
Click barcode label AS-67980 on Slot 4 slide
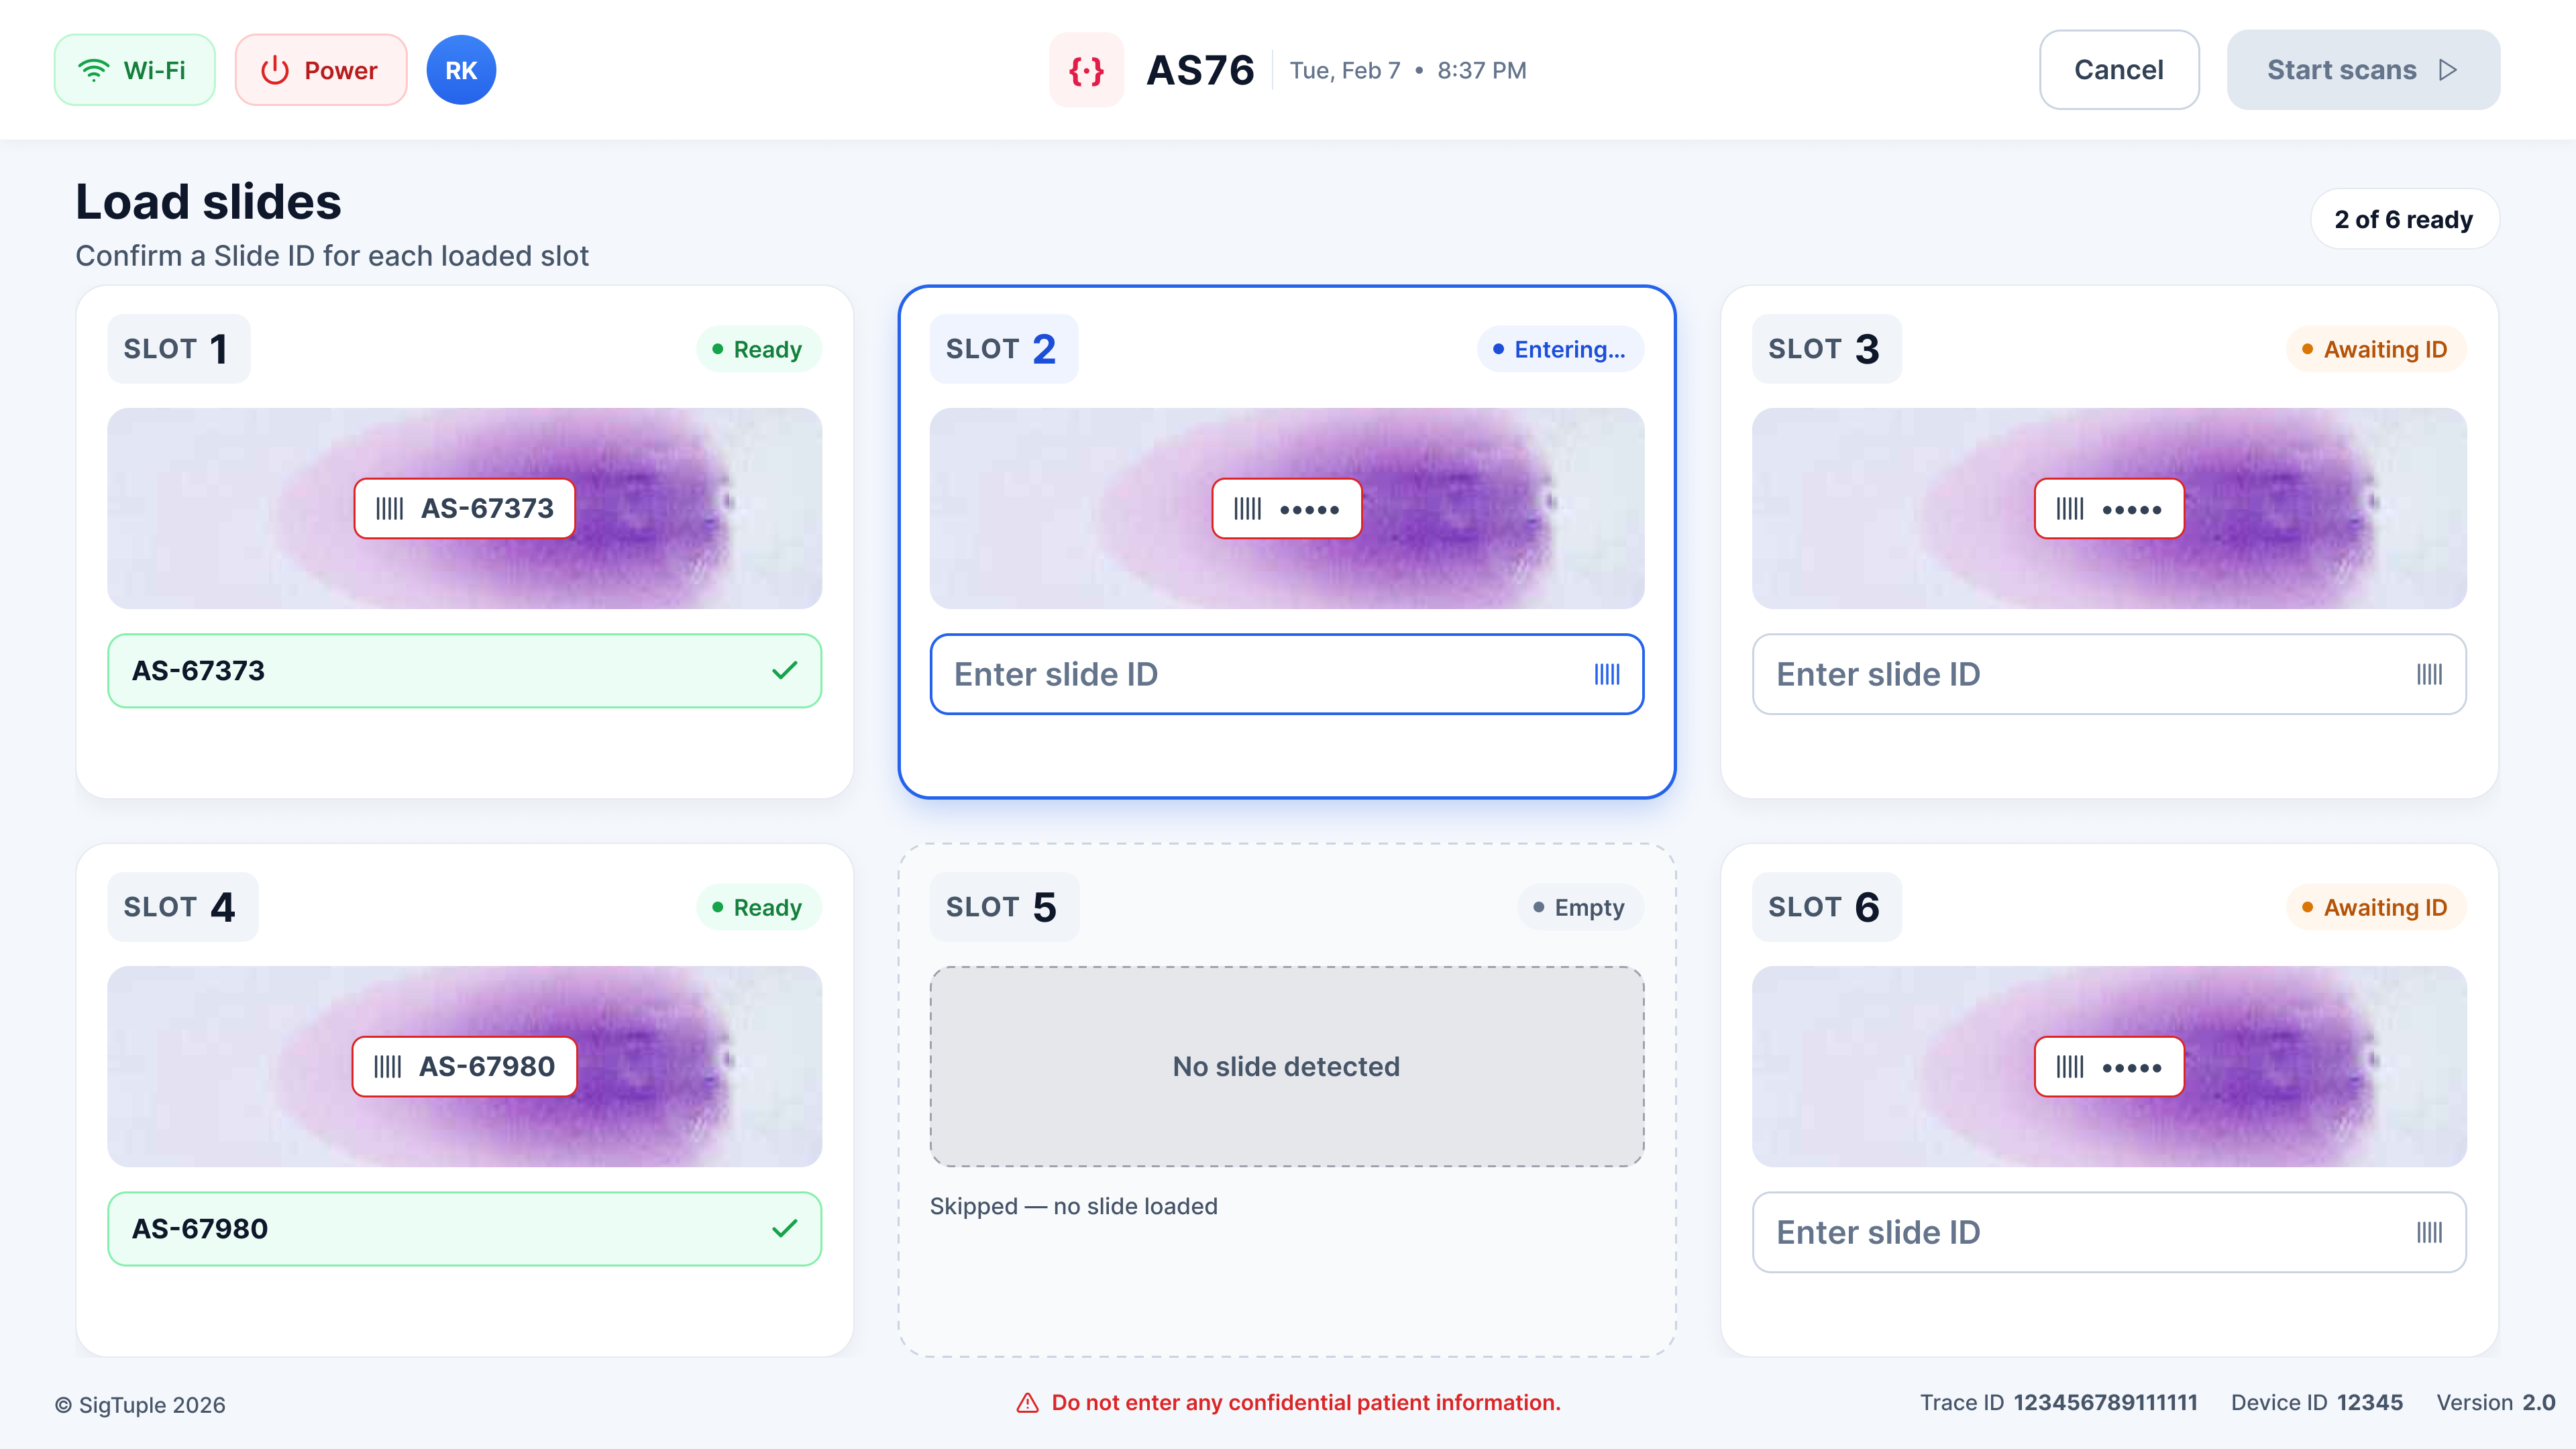pyautogui.click(x=465, y=1066)
